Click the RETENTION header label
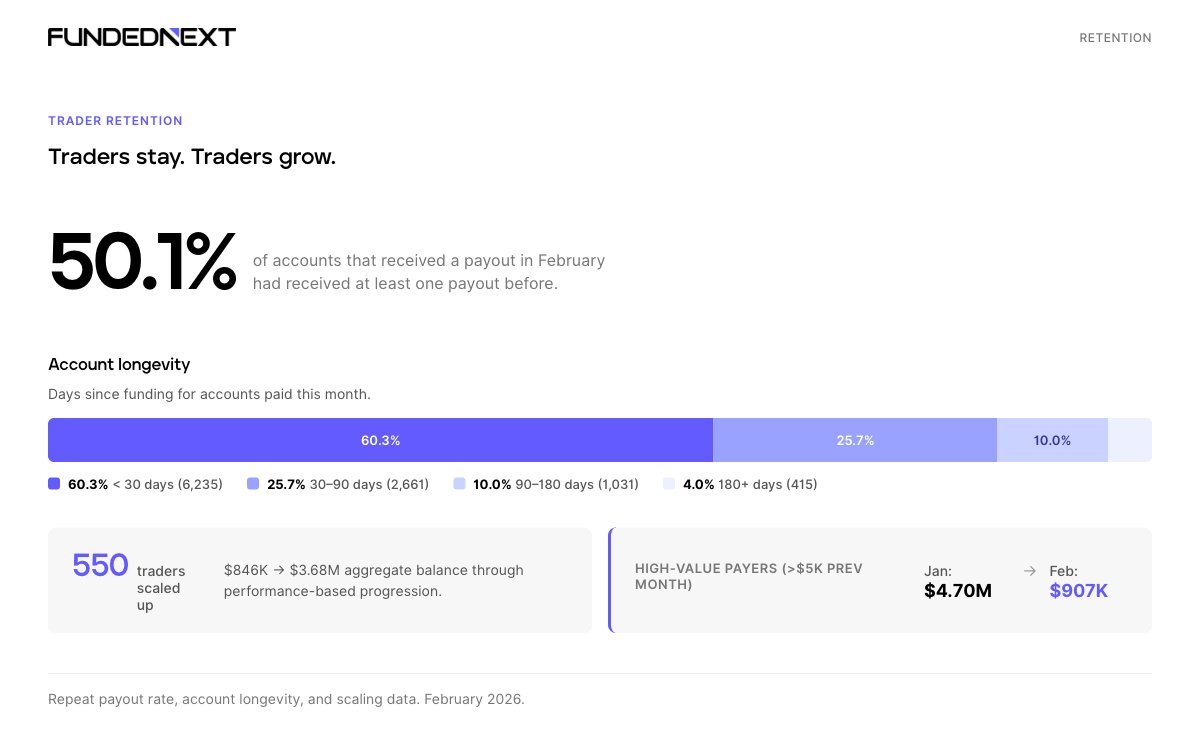 1115,38
